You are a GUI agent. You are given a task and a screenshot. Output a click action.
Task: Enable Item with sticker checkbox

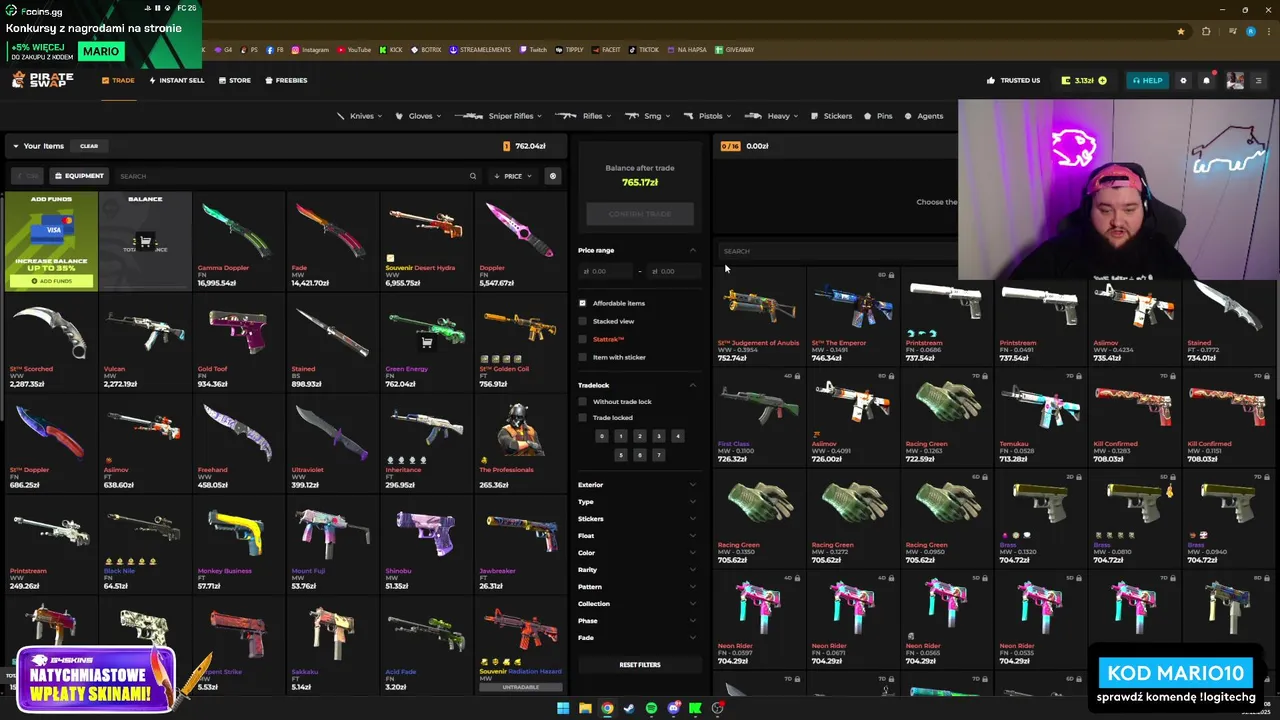click(x=583, y=357)
